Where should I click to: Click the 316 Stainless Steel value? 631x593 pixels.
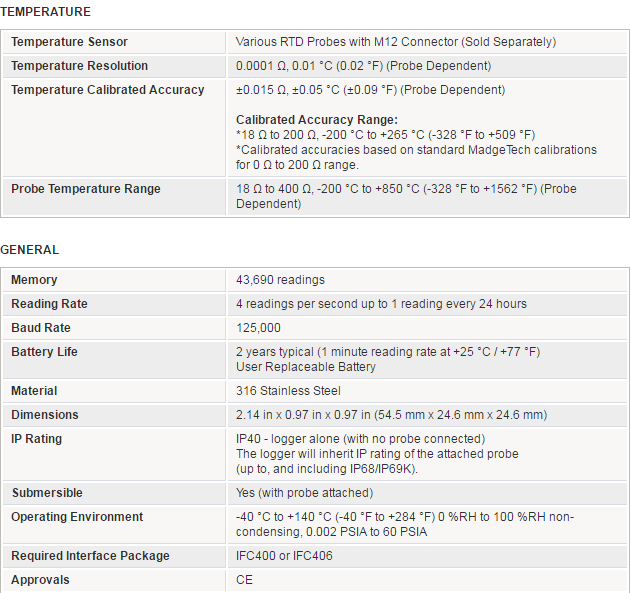[x=288, y=391]
